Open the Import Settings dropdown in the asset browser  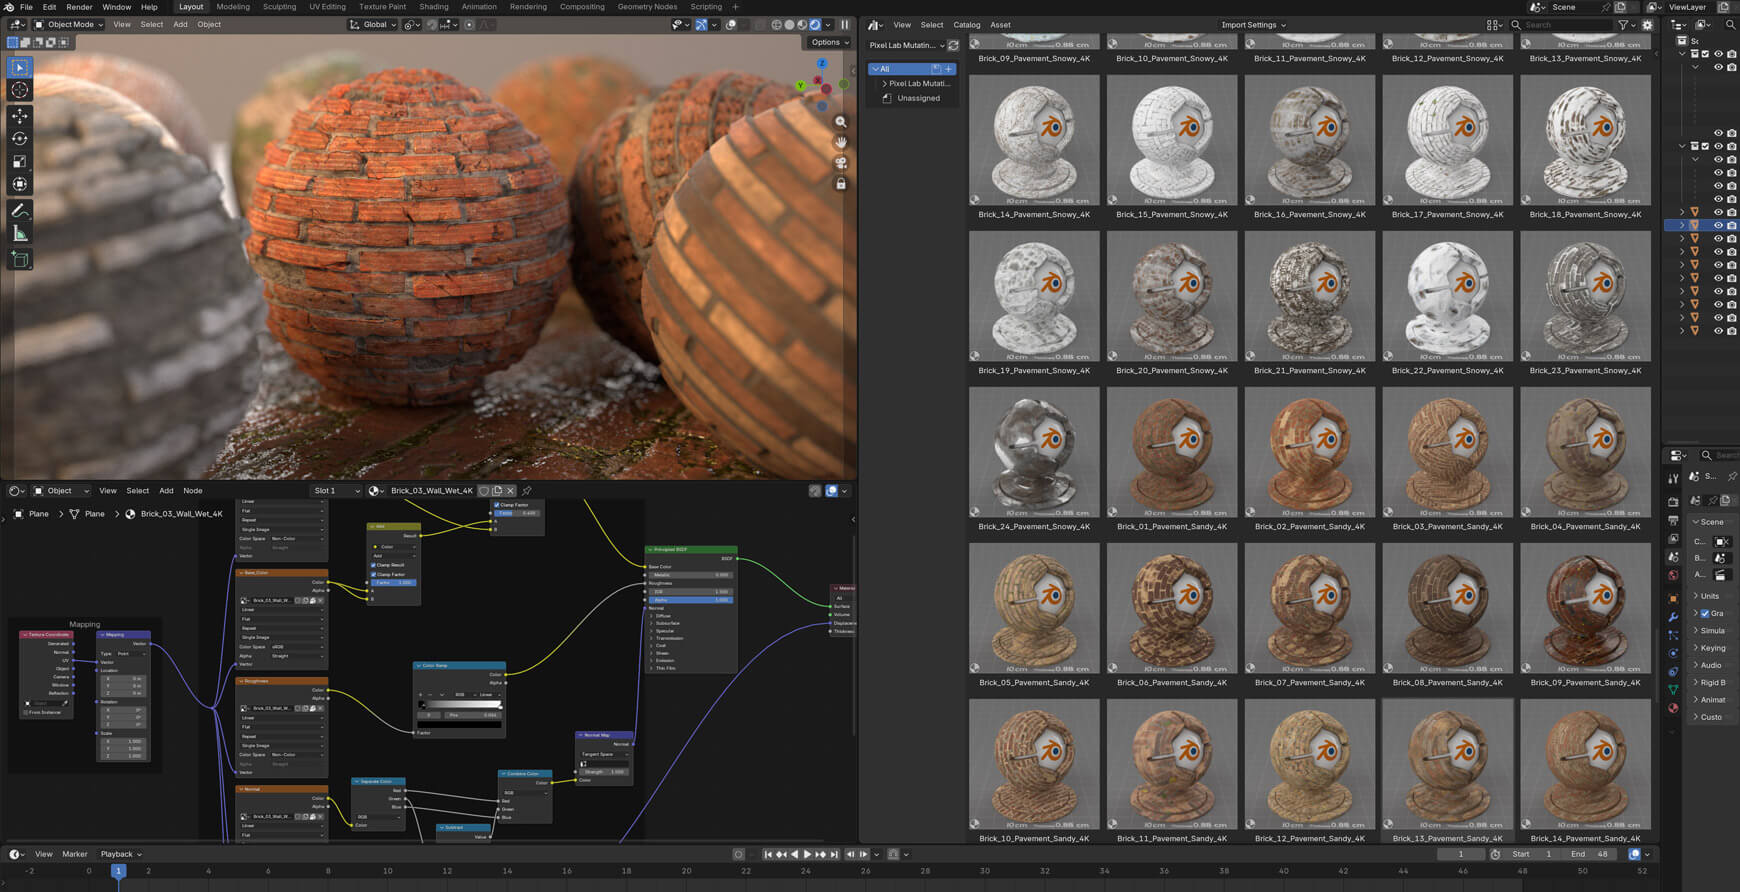click(x=1253, y=25)
